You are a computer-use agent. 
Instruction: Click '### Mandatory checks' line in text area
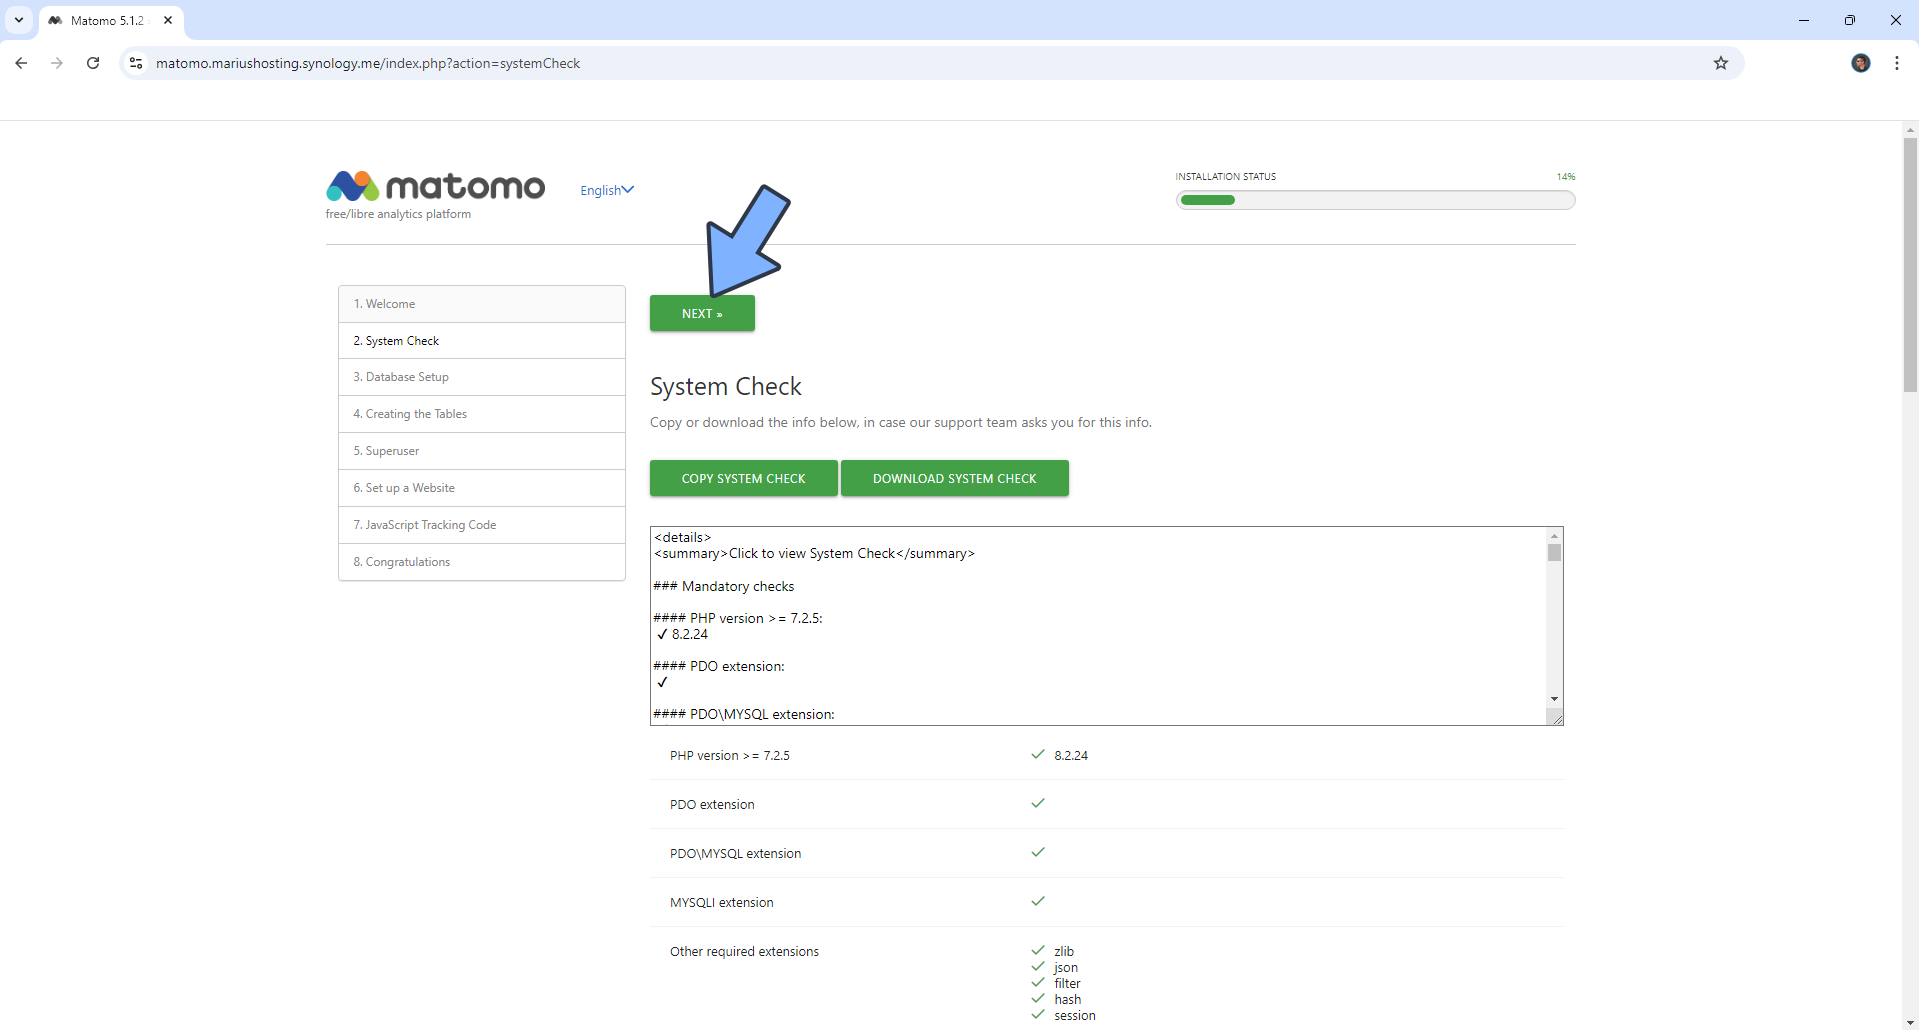click(x=724, y=586)
